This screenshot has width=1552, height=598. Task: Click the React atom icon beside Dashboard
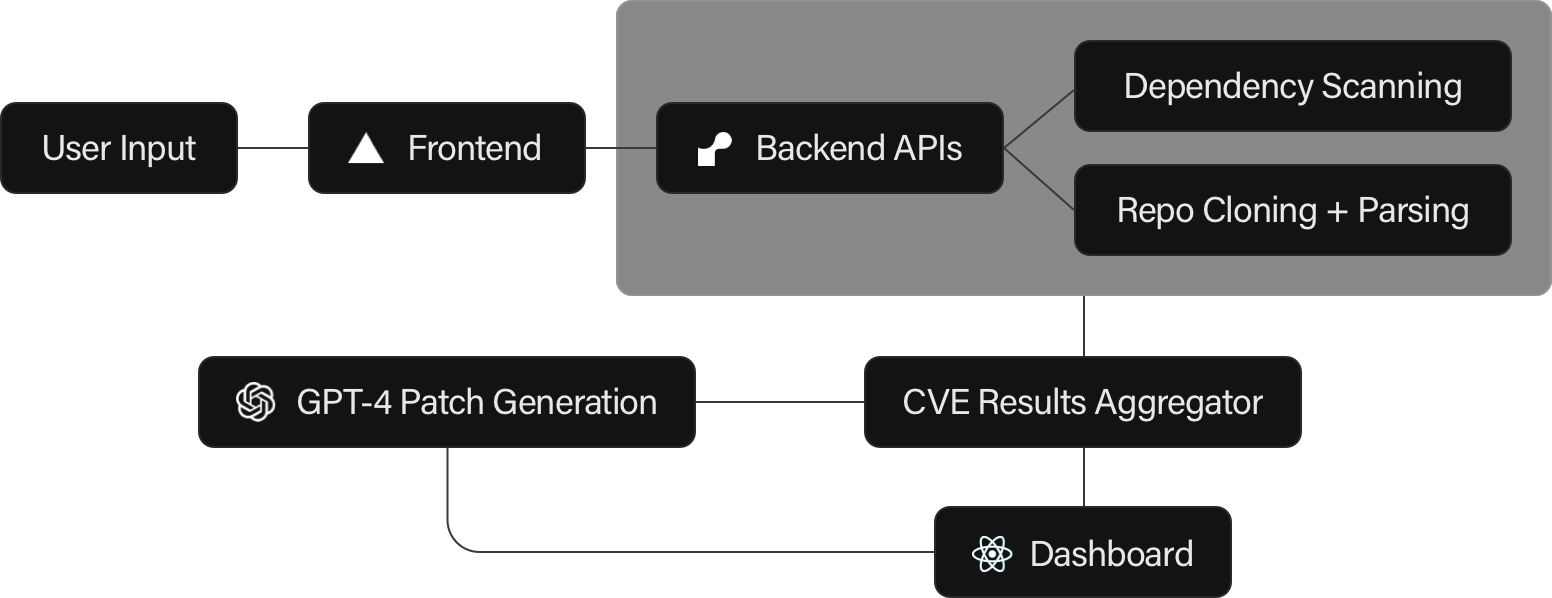tap(991, 554)
